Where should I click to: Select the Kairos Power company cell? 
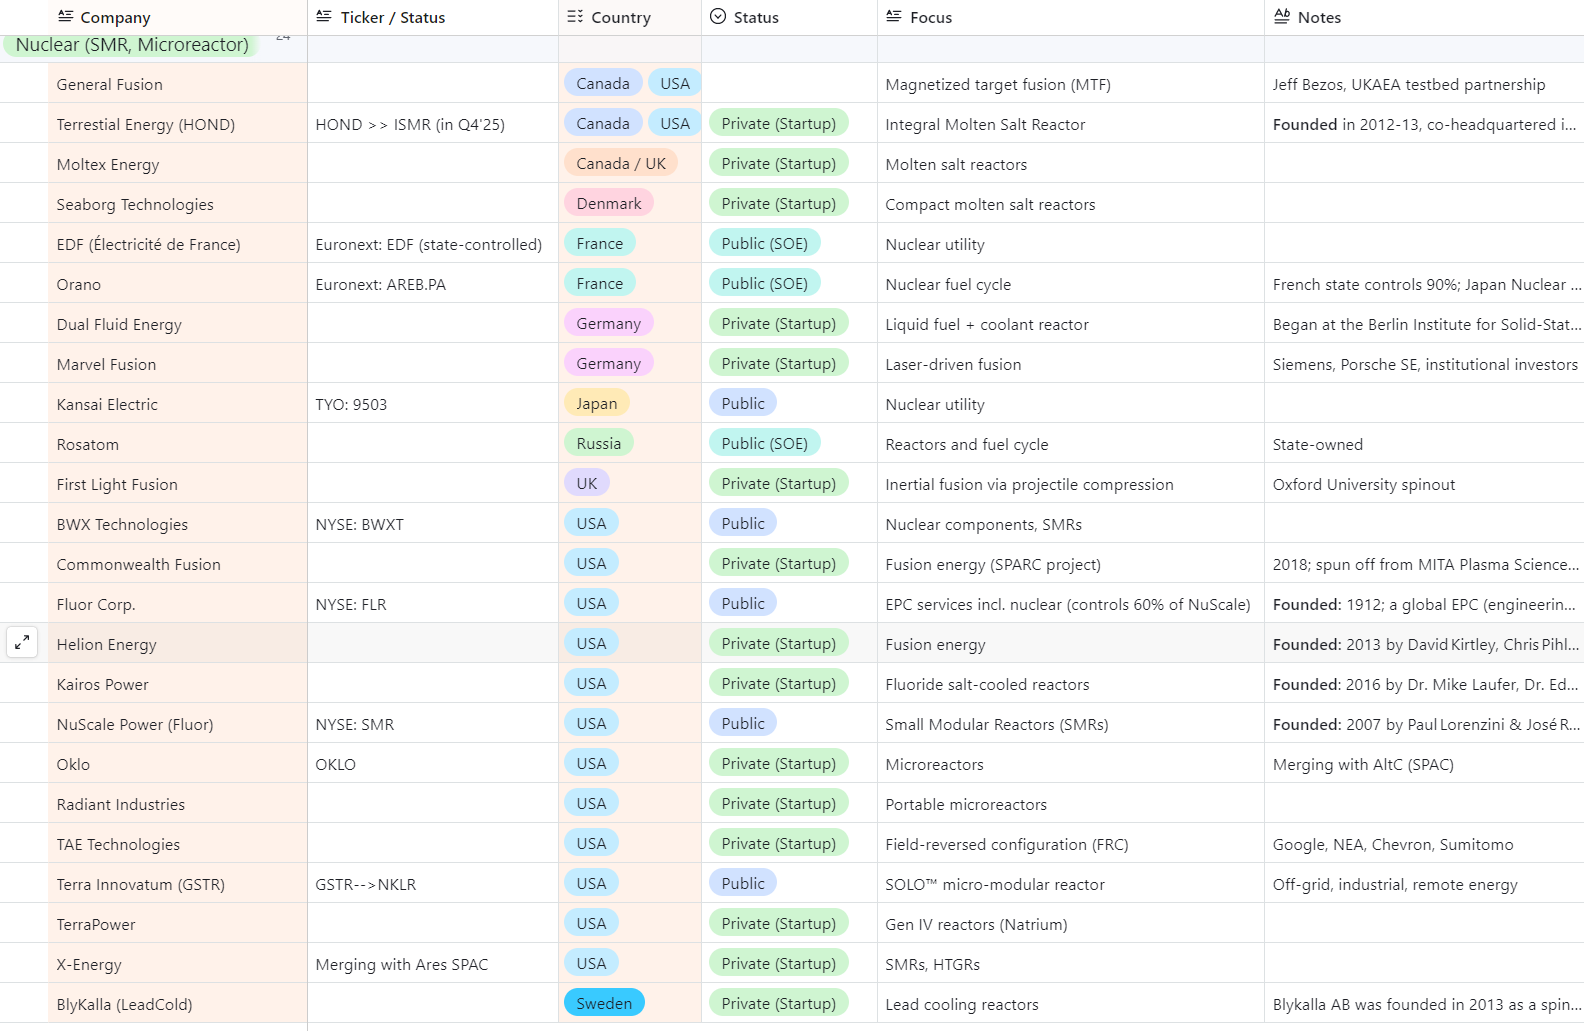point(178,683)
